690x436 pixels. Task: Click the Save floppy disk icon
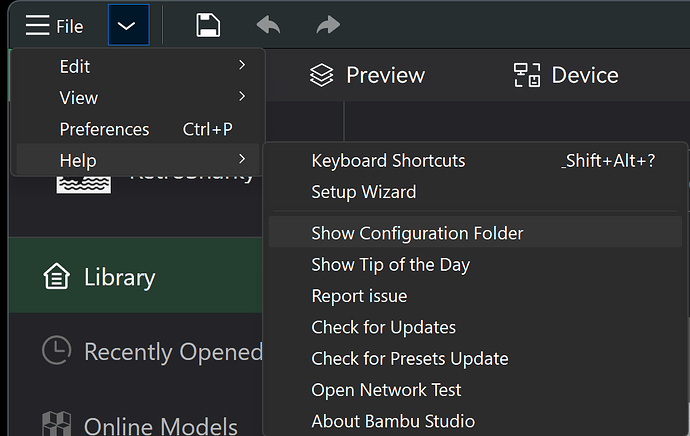[x=208, y=25]
